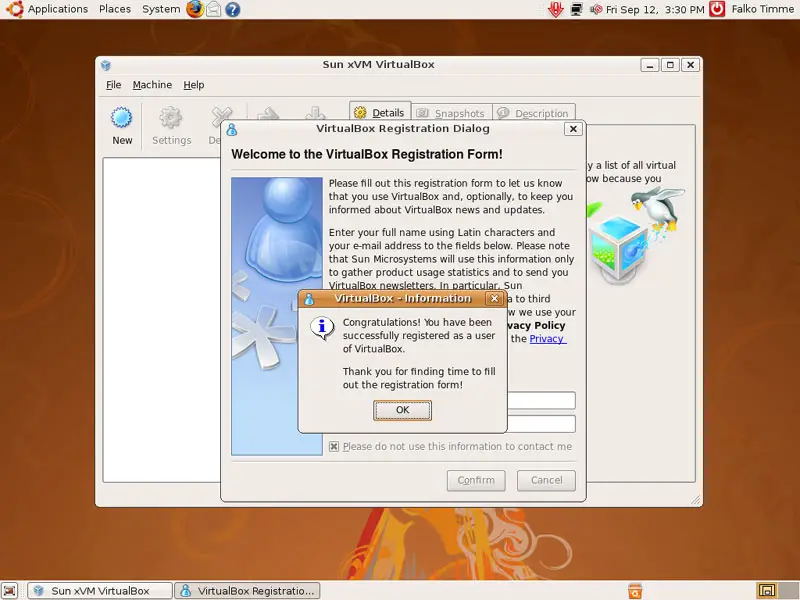This screenshot has width=800, height=600.
Task: Click the info icon in Information dialog
Action: click(x=322, y=328)
